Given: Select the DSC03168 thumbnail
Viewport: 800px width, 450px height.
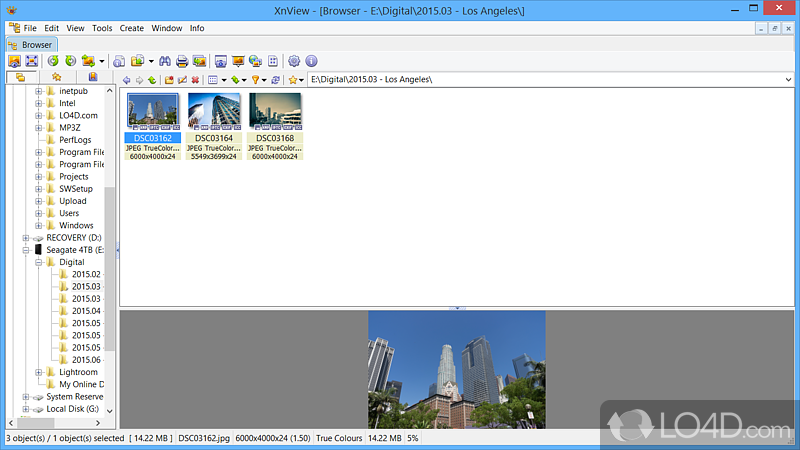Looking at the screenshot, I should pyautogui.click(x=275, y=126).
